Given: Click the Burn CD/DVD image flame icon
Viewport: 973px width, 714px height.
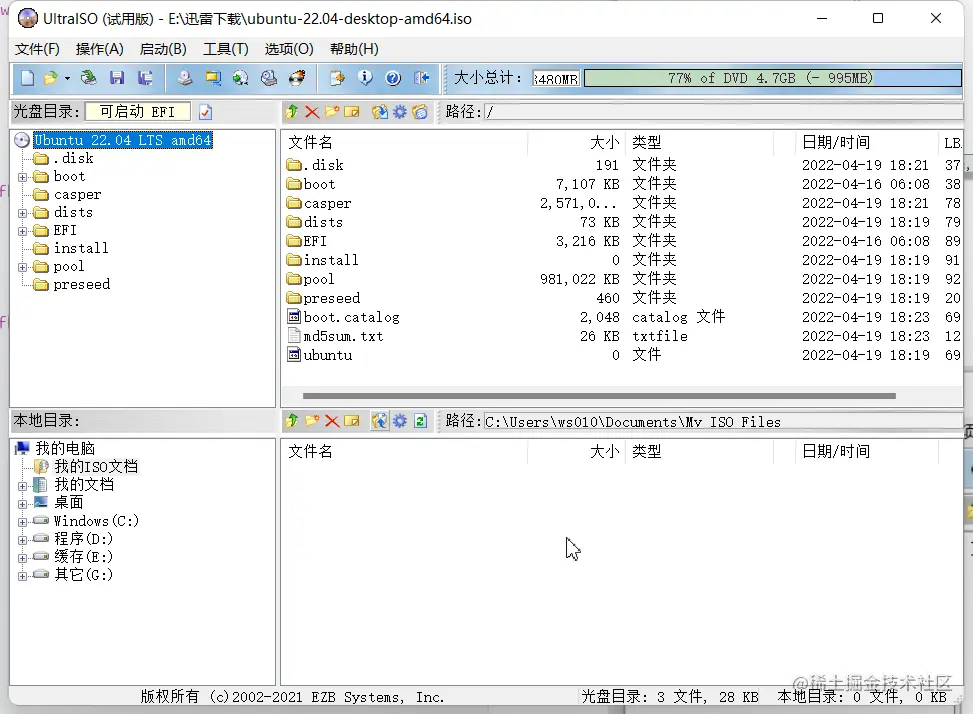Looking at the screenshot, I should (297, 78).
